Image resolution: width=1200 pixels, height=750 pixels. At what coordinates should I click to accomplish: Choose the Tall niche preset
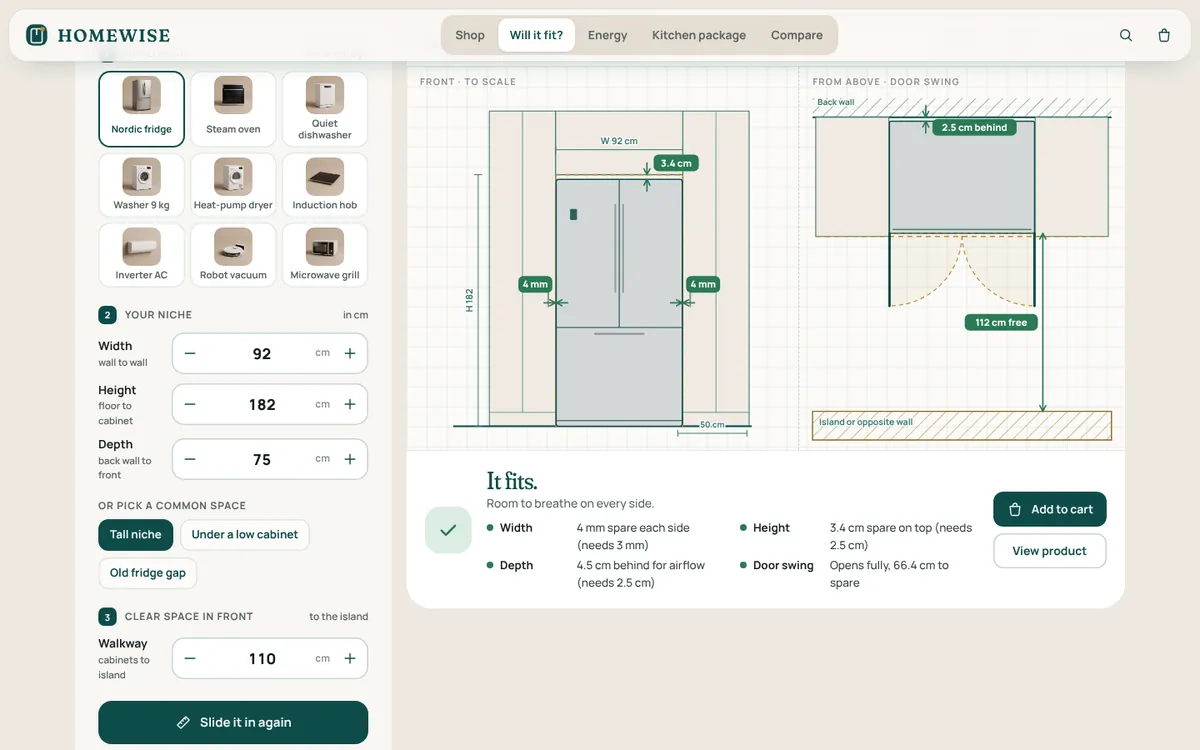[x=136, y=534]
